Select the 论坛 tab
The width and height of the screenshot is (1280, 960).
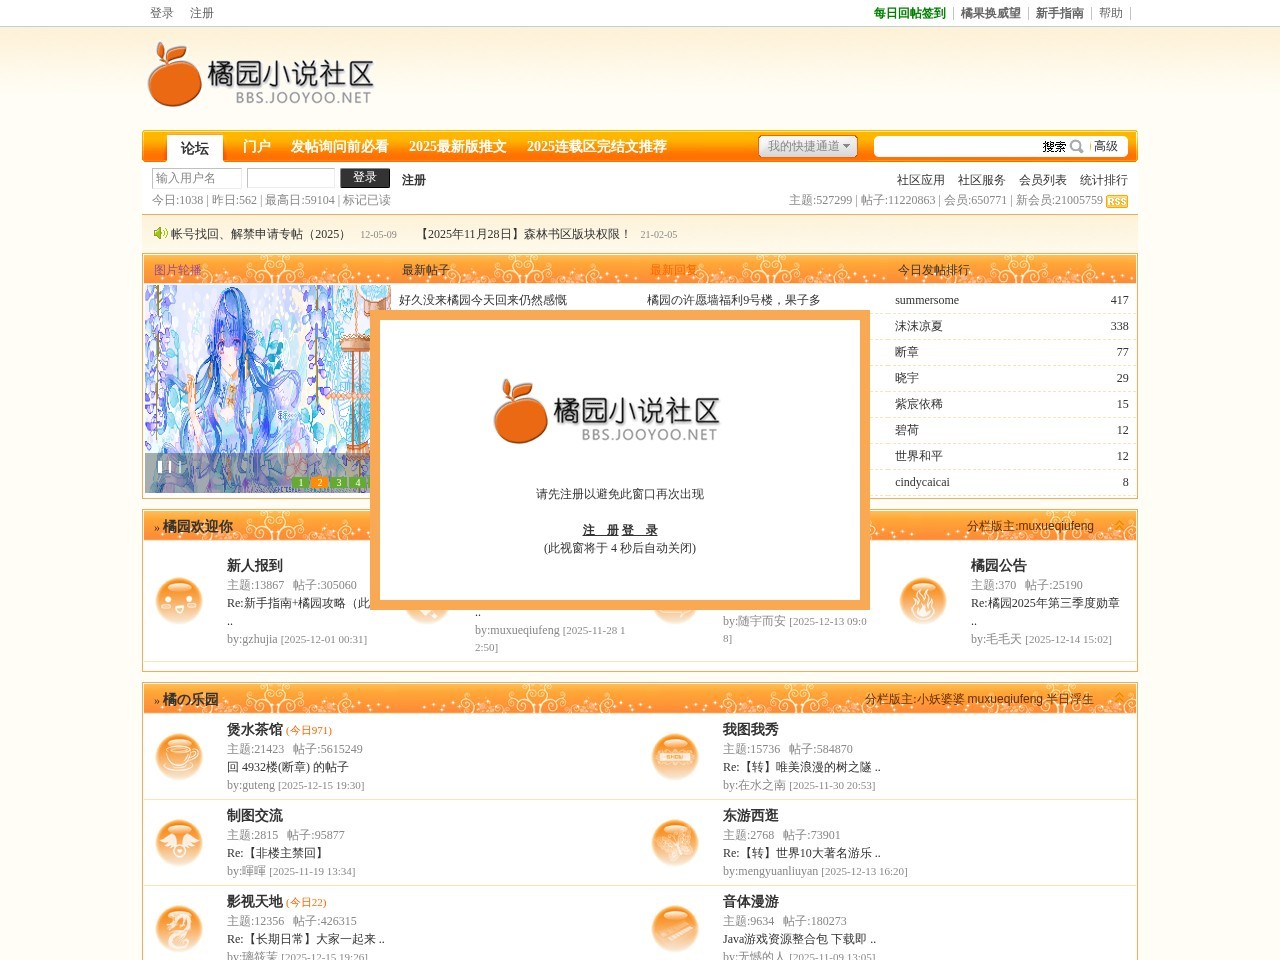(194, 147)
